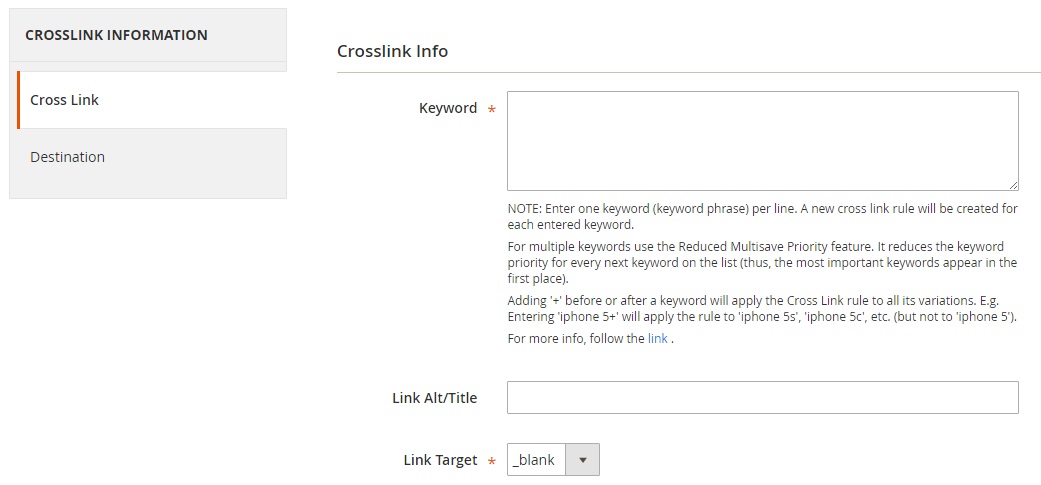
Task: Click the Link Target dropdown arrow button
Action: point(583,460)
